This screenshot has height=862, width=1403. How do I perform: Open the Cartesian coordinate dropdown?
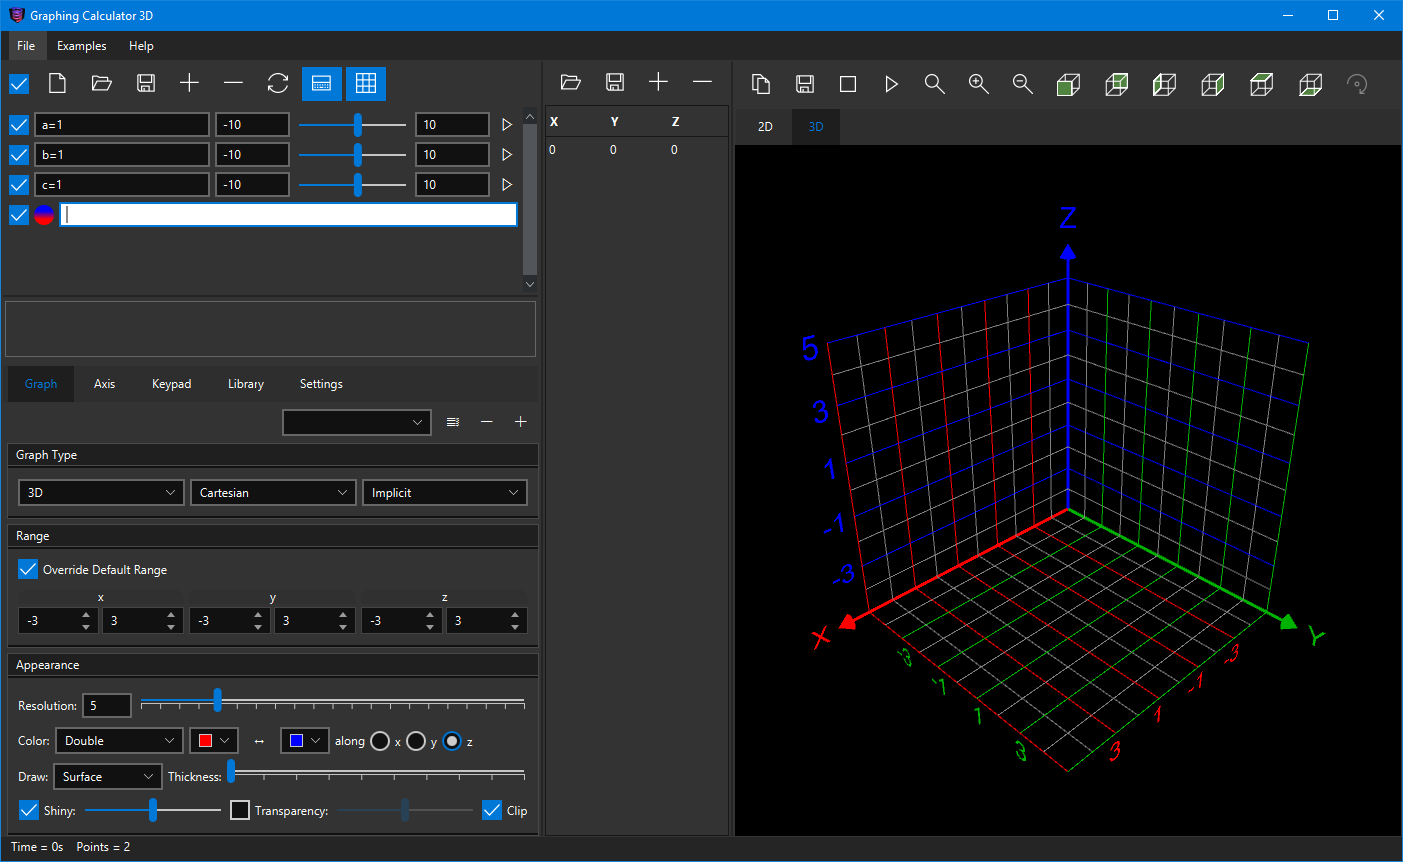pos(273,493)
